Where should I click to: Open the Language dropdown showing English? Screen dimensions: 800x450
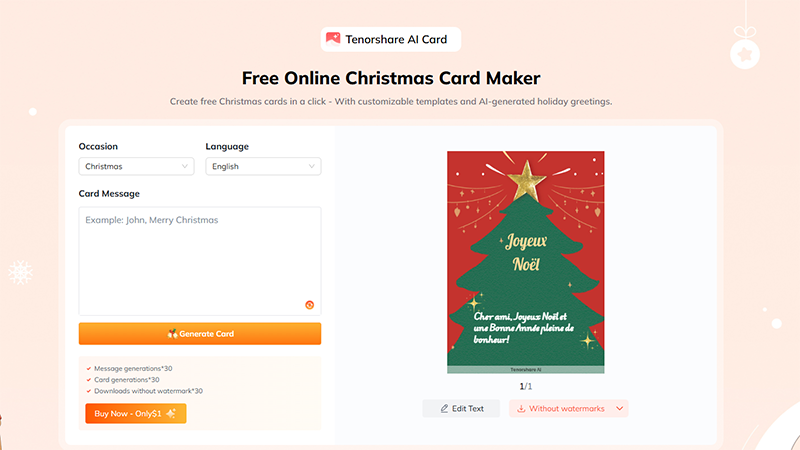click(x=263, y=166)
